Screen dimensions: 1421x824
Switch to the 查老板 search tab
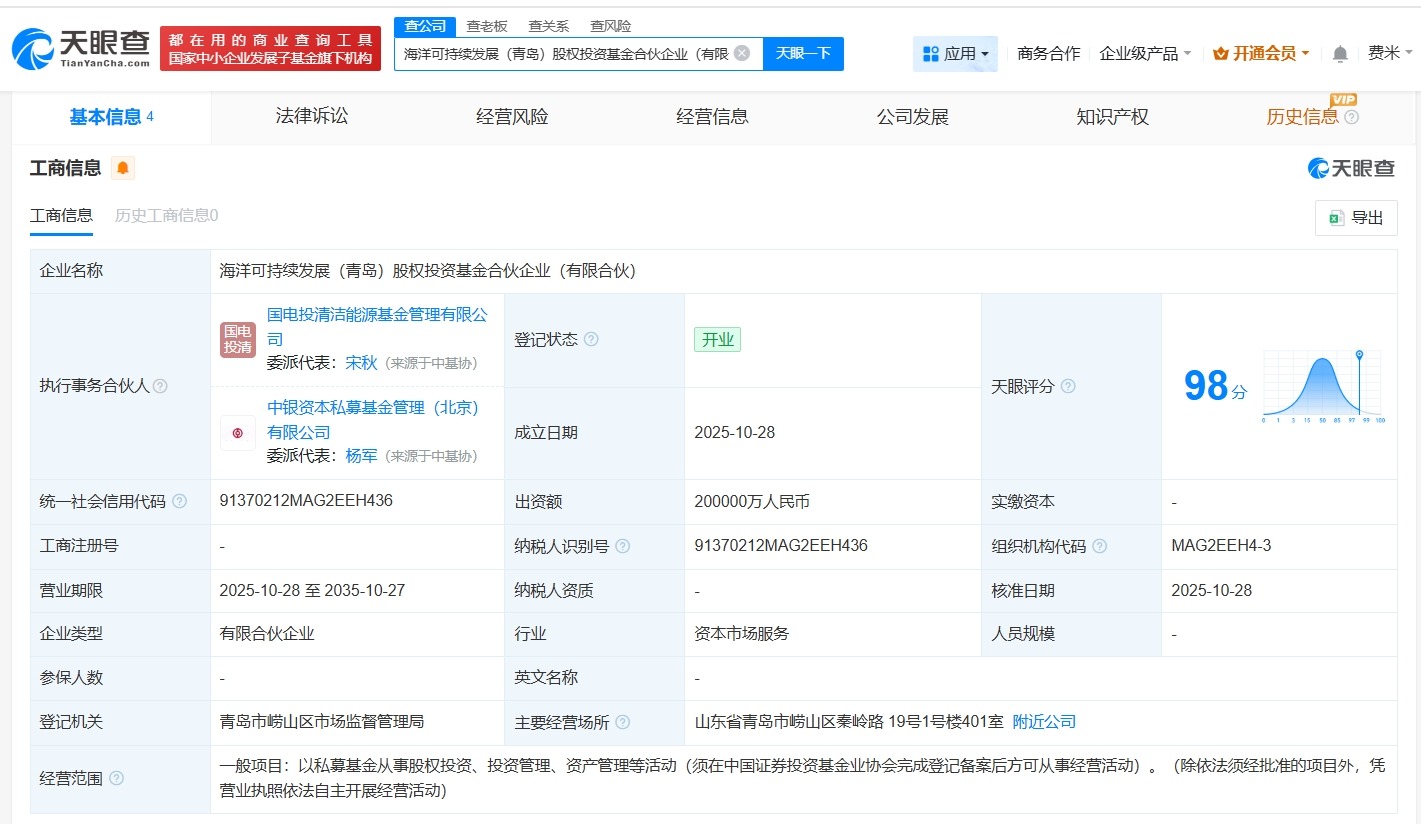tap(486, 25)
